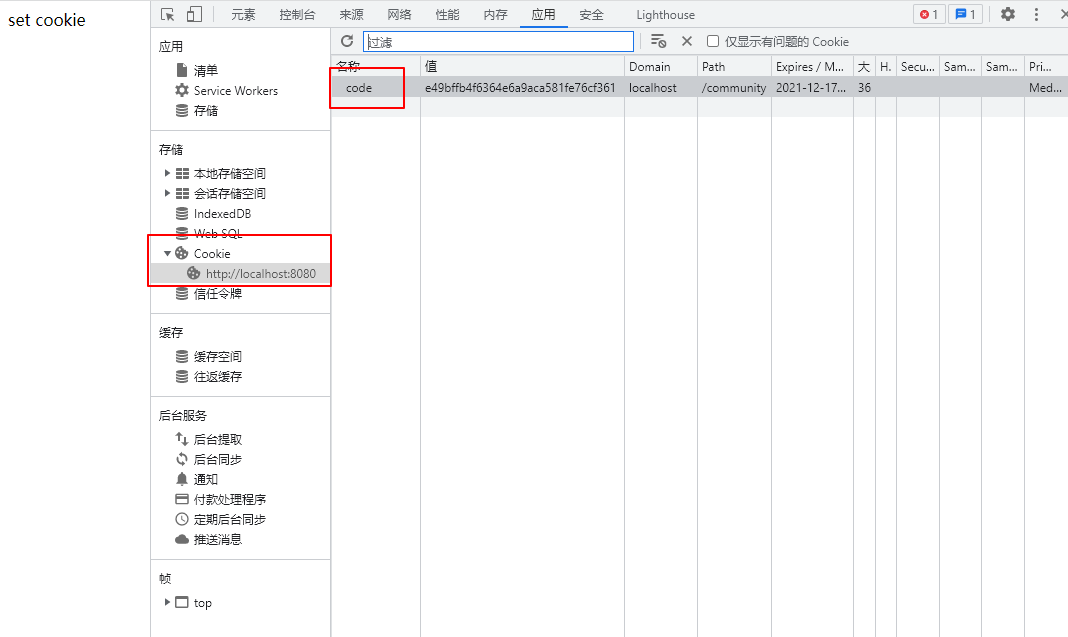Open 后台提取 background fetch

218,439
